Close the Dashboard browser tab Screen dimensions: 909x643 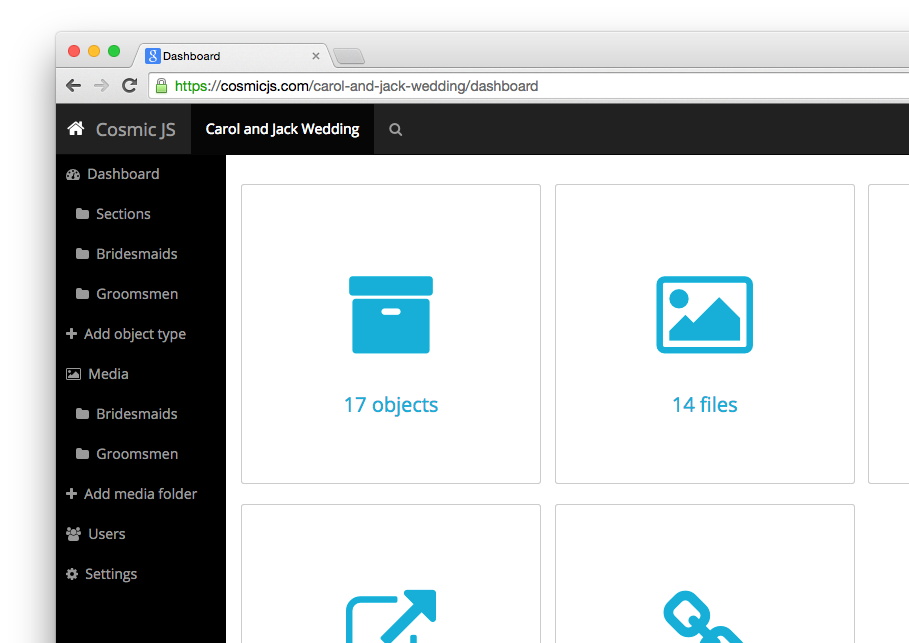[x=316, y=56]
